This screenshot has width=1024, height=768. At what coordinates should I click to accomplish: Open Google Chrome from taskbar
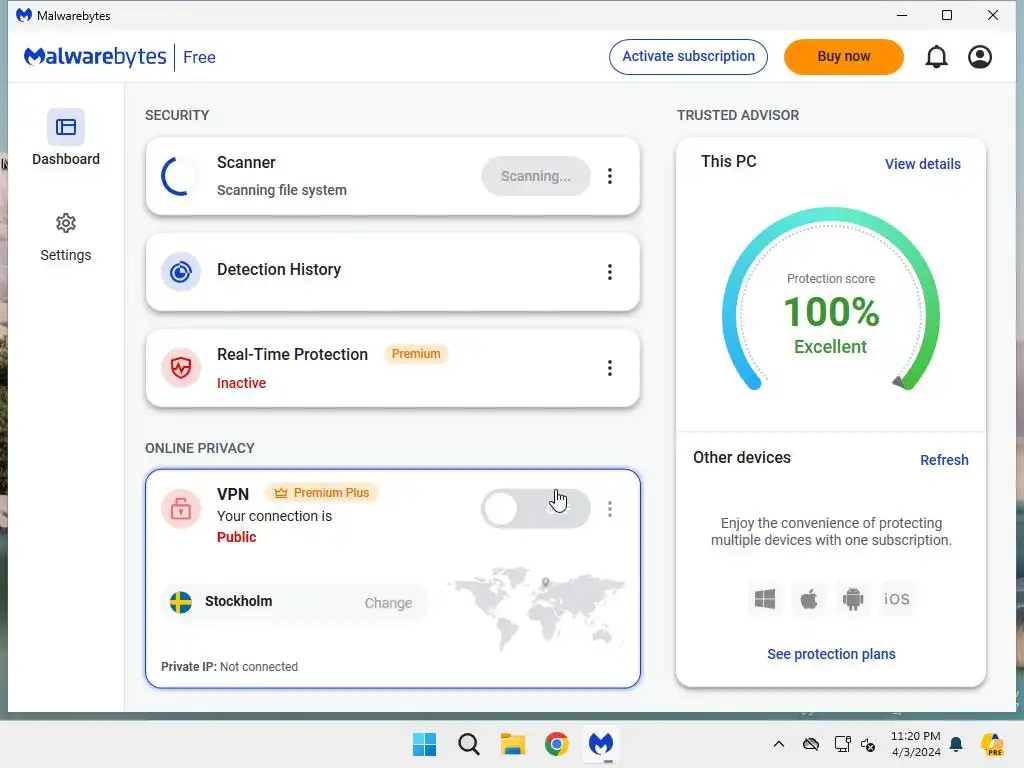[557, 744]
